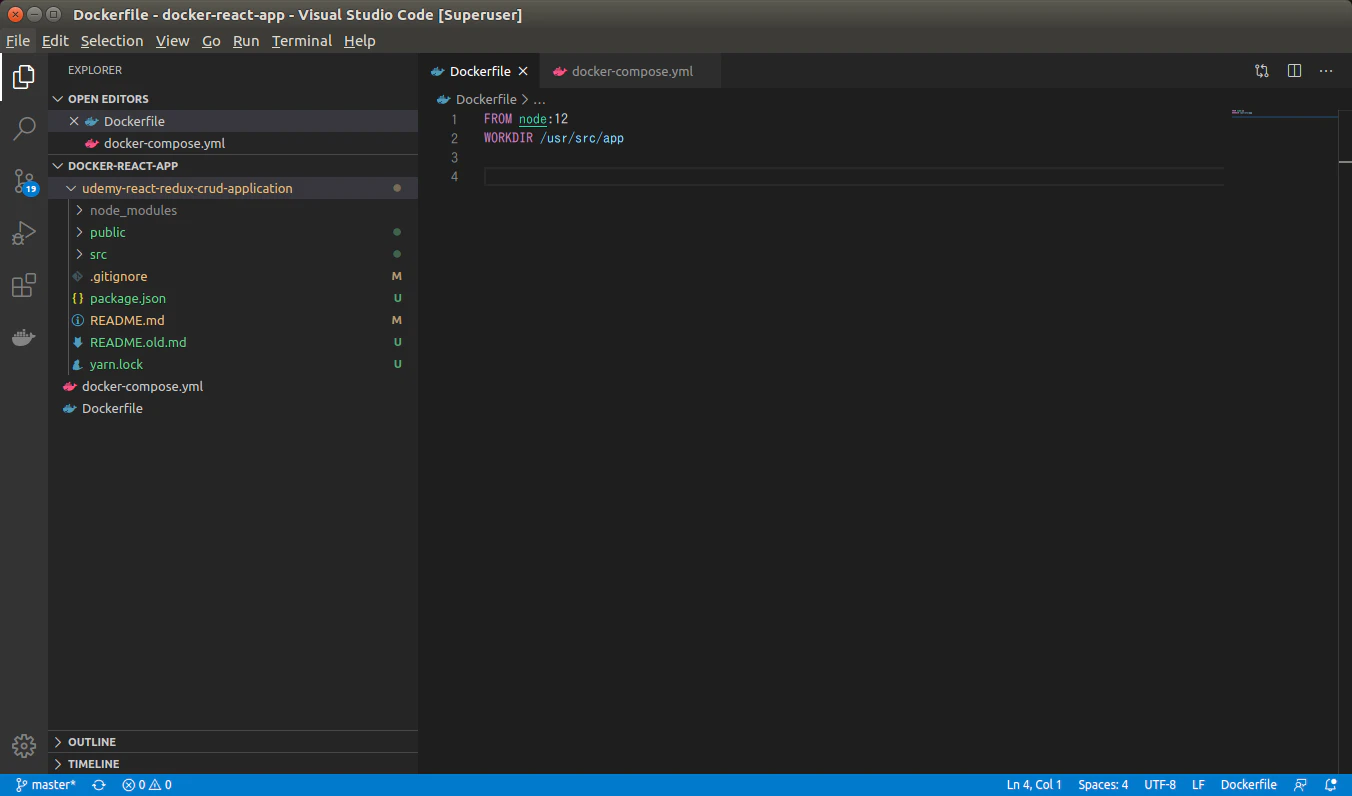Screen dimensions: 1352x796
Task: Open the File menu
Action: (18, 41)
